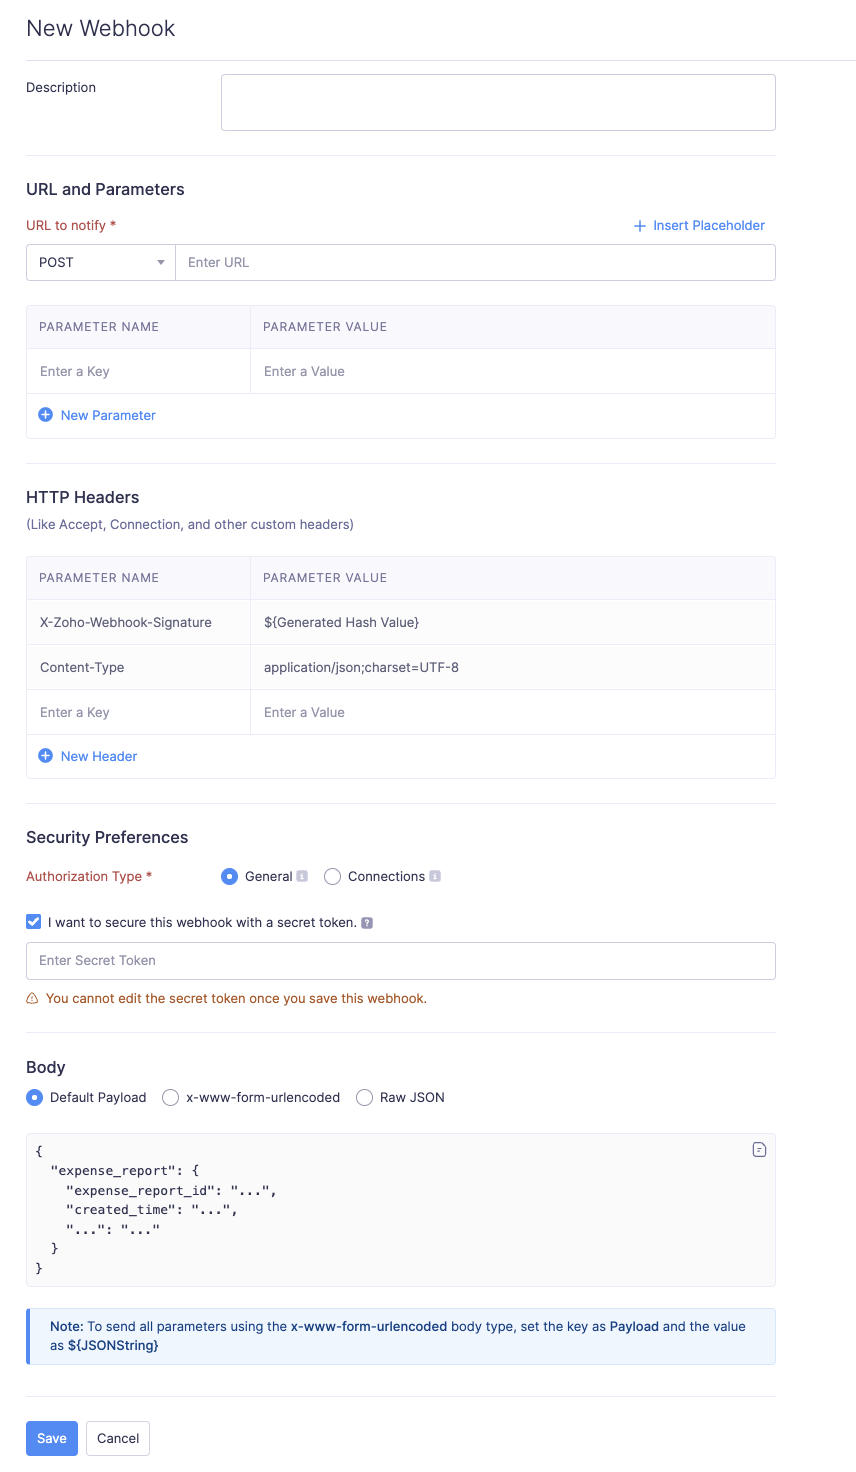Viewport: 856px width, 1472px height.
Task: Click the copy icon in payload preview
Action: click(x=759, y=1150)
